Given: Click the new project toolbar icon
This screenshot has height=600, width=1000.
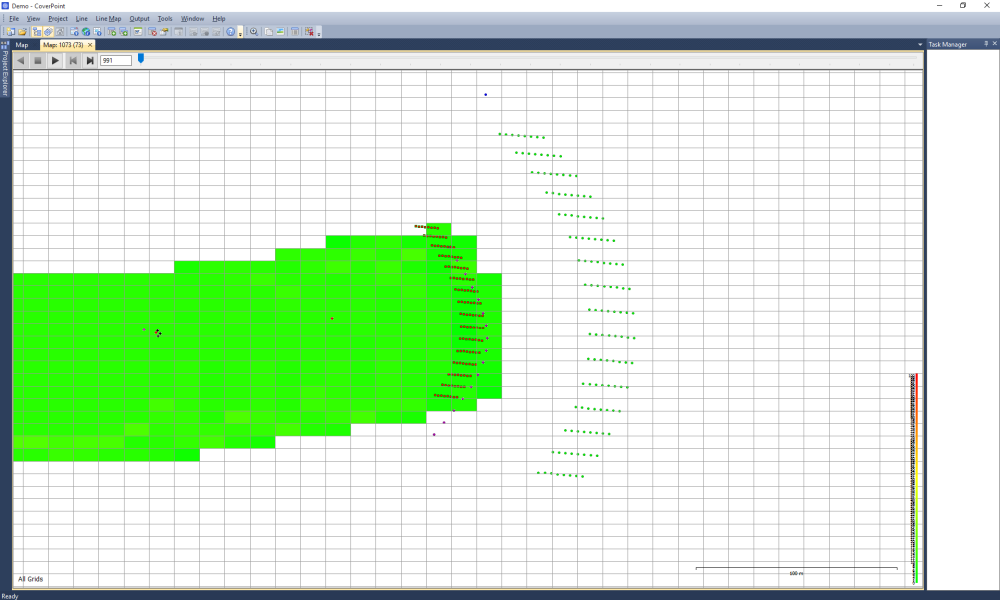Looking at the screenshot, I should point(10,32).
